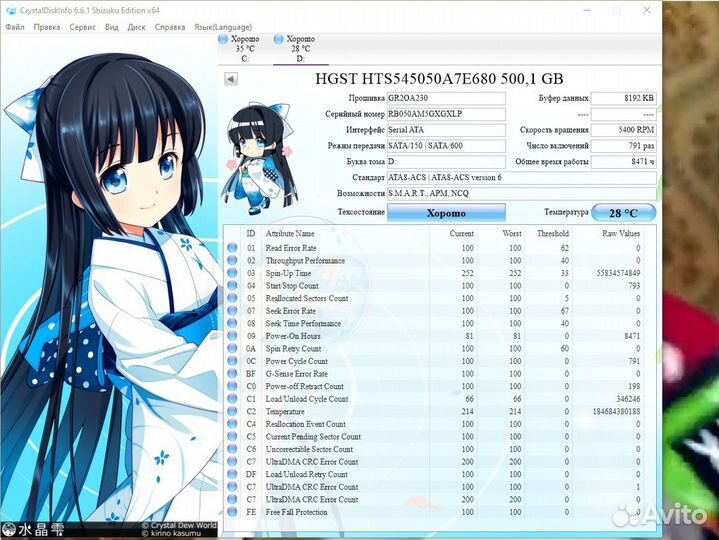Click status orb for Start/Stop Count

tap(232, 286)
